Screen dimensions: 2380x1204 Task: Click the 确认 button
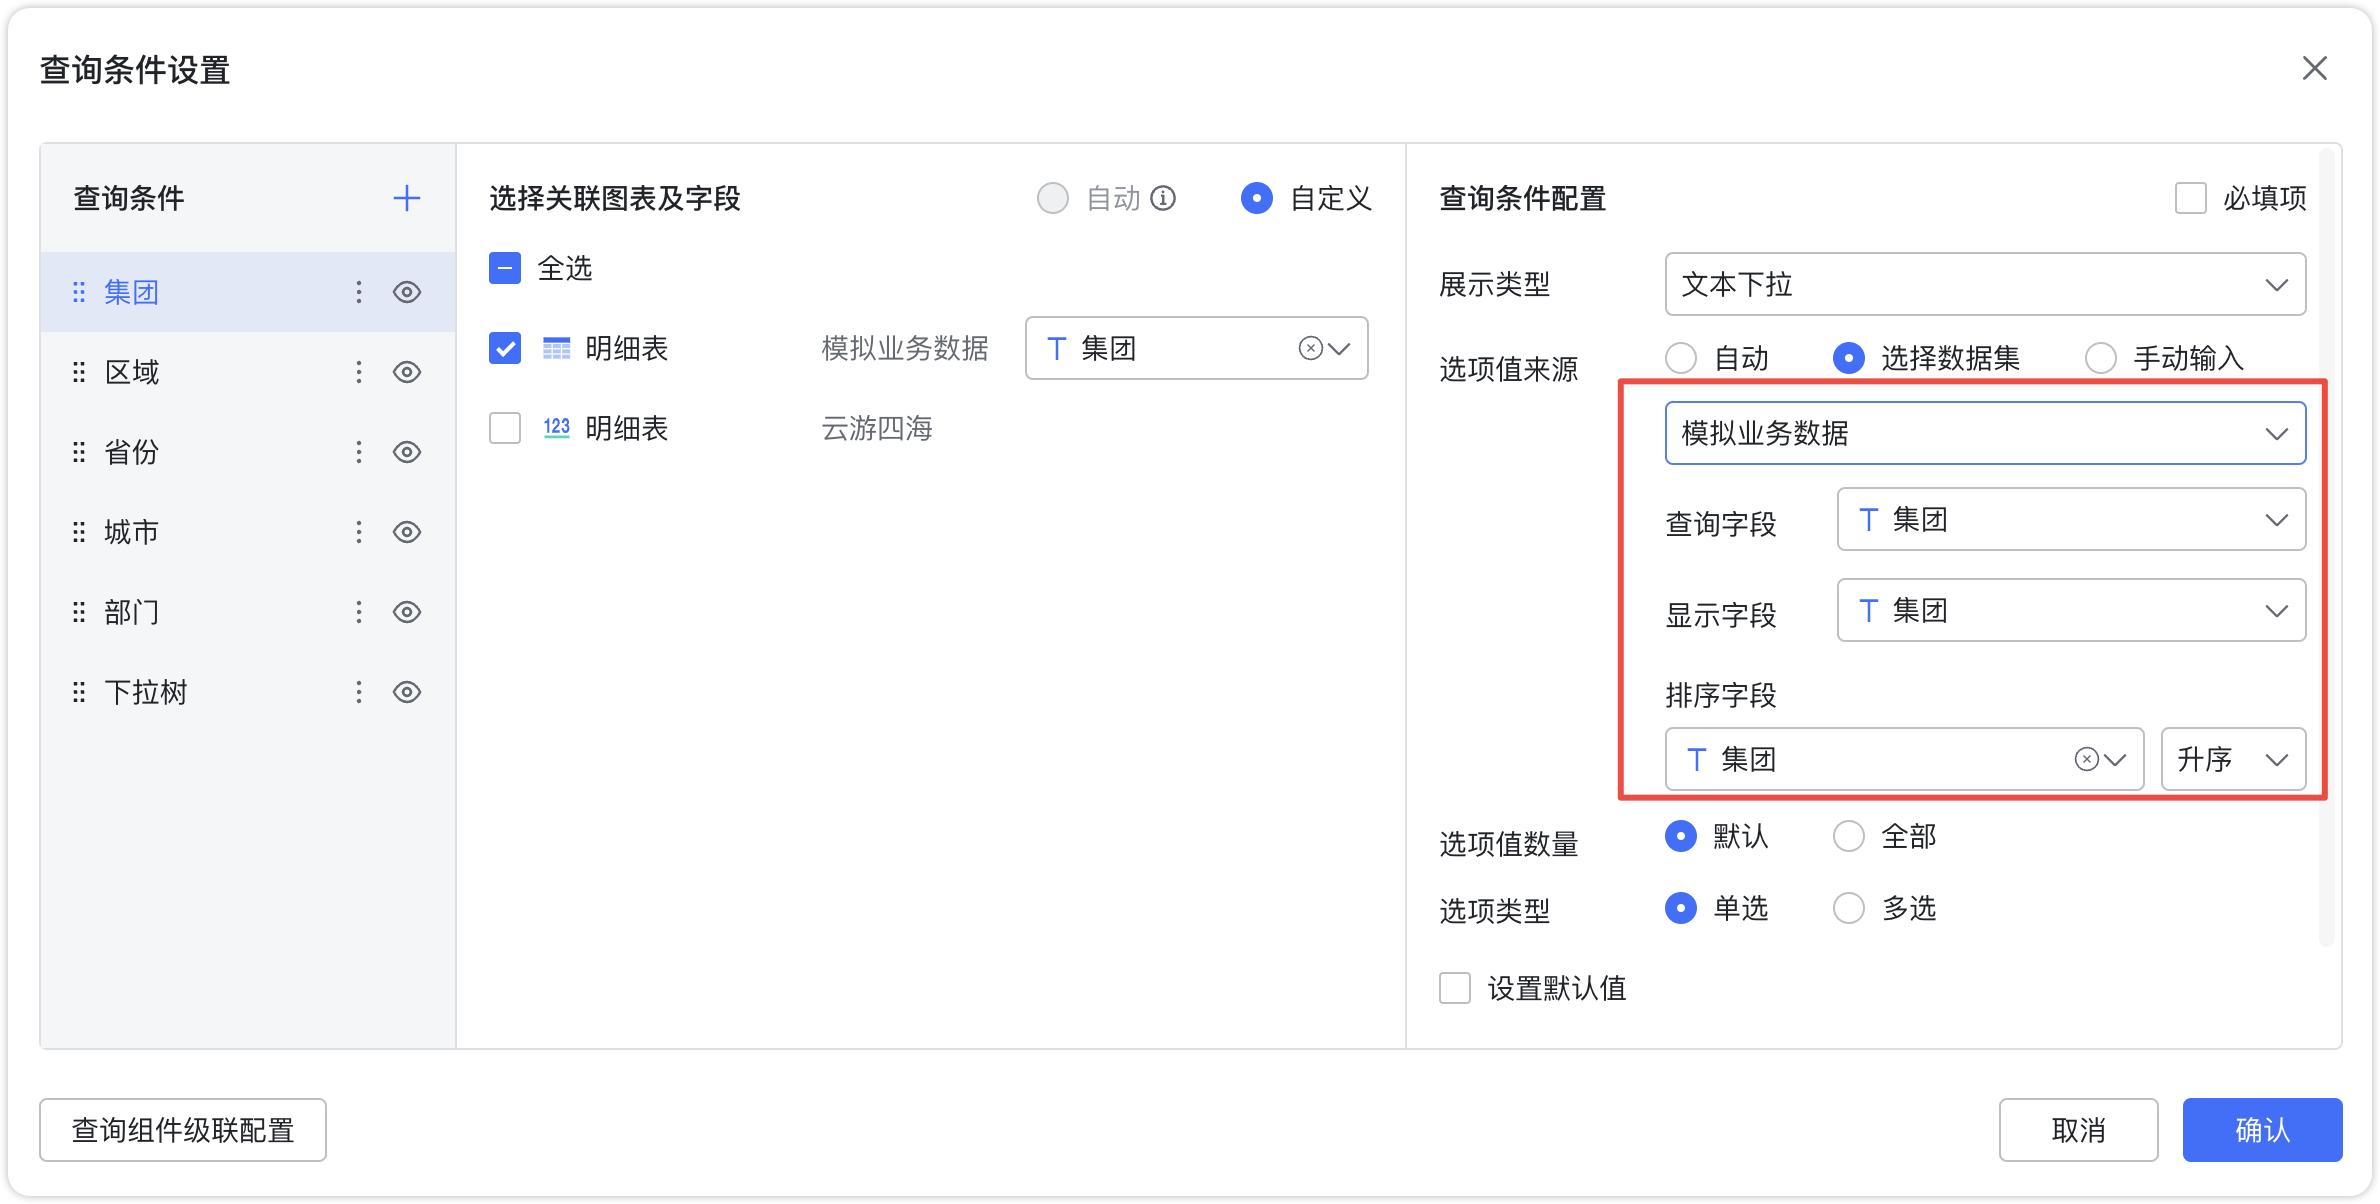[2262, 1130]
